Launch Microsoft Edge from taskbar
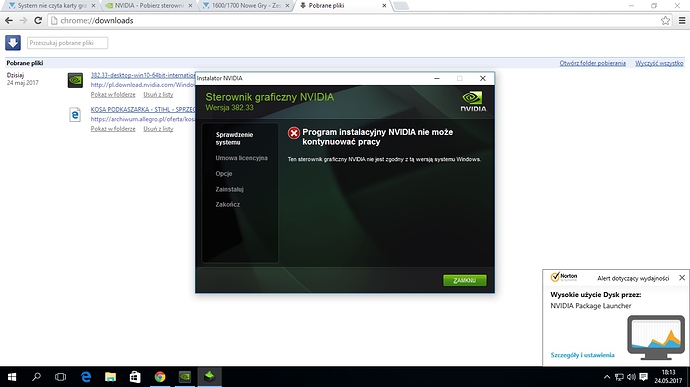690x387 pixels. [x=86, y=376]
